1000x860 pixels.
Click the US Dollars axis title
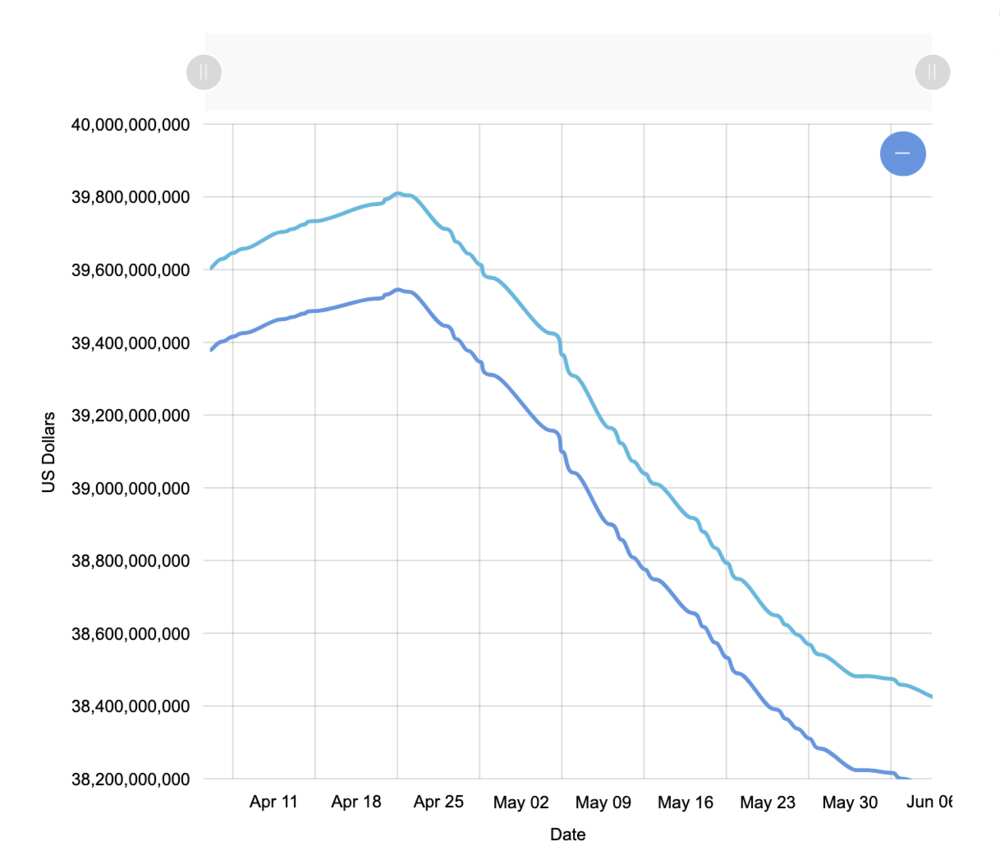pyautogui.click(x=48, y=452)
